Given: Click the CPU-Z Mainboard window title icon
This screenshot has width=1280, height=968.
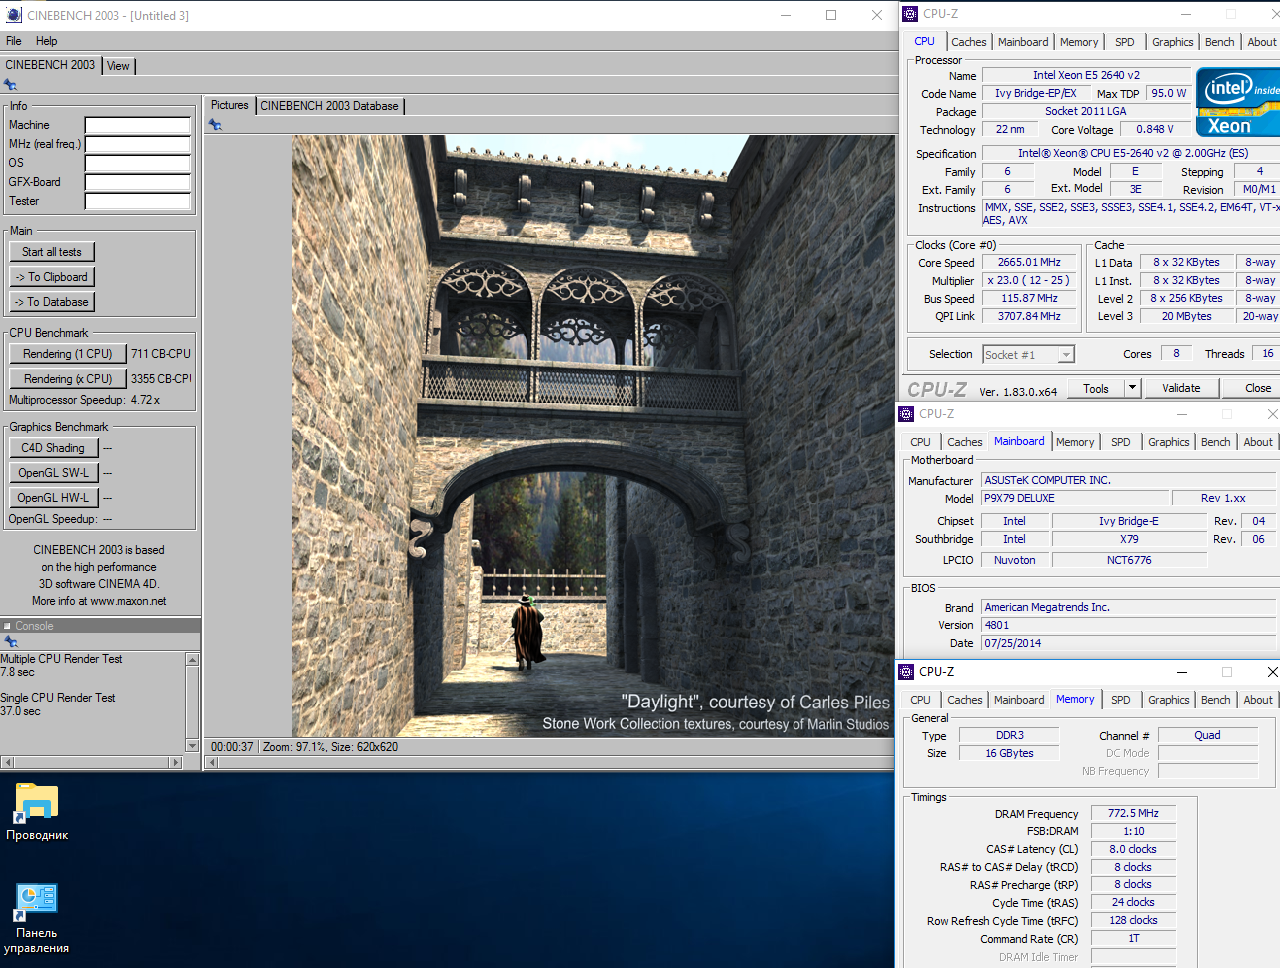Looking at the screenshot, I should tap(906, 414).
